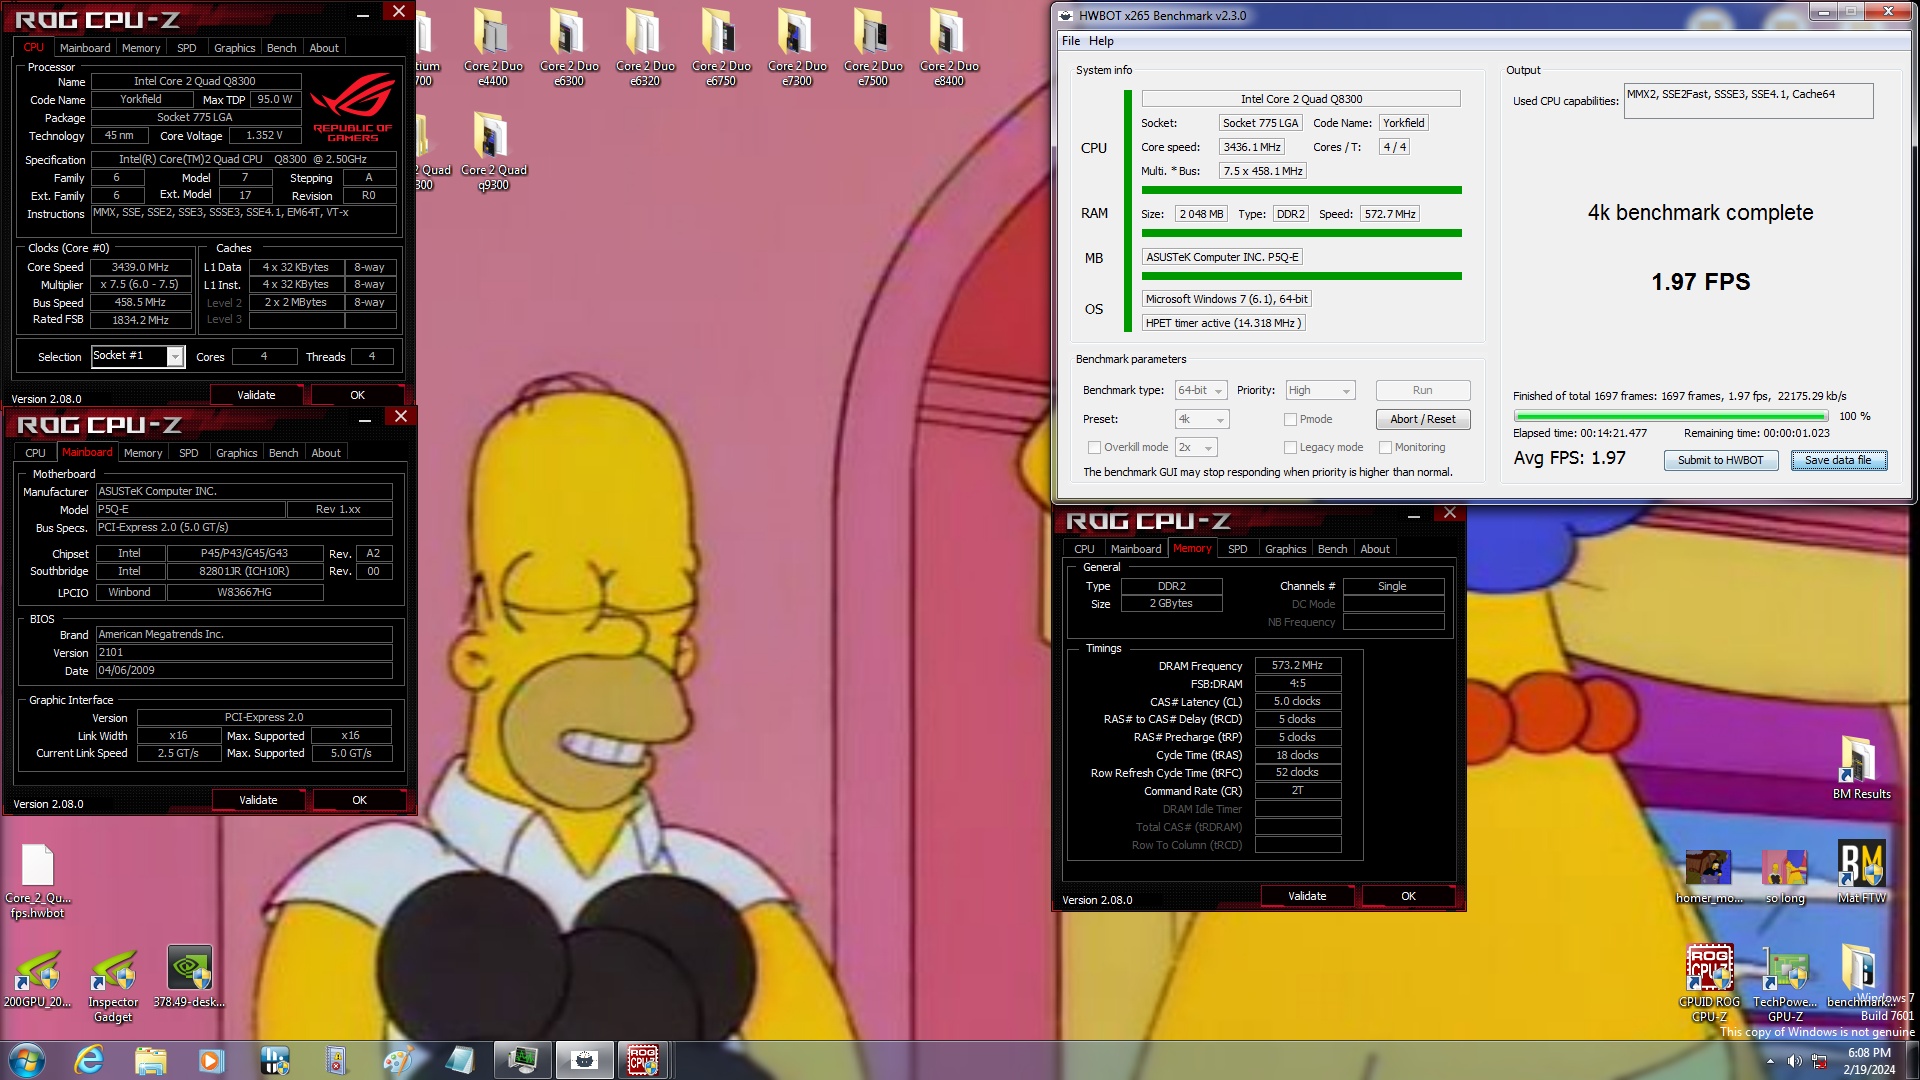Click the Run button in HWBOT x265
Viewport: 1920px width, 1080px height.
[x=1423, y=390]
